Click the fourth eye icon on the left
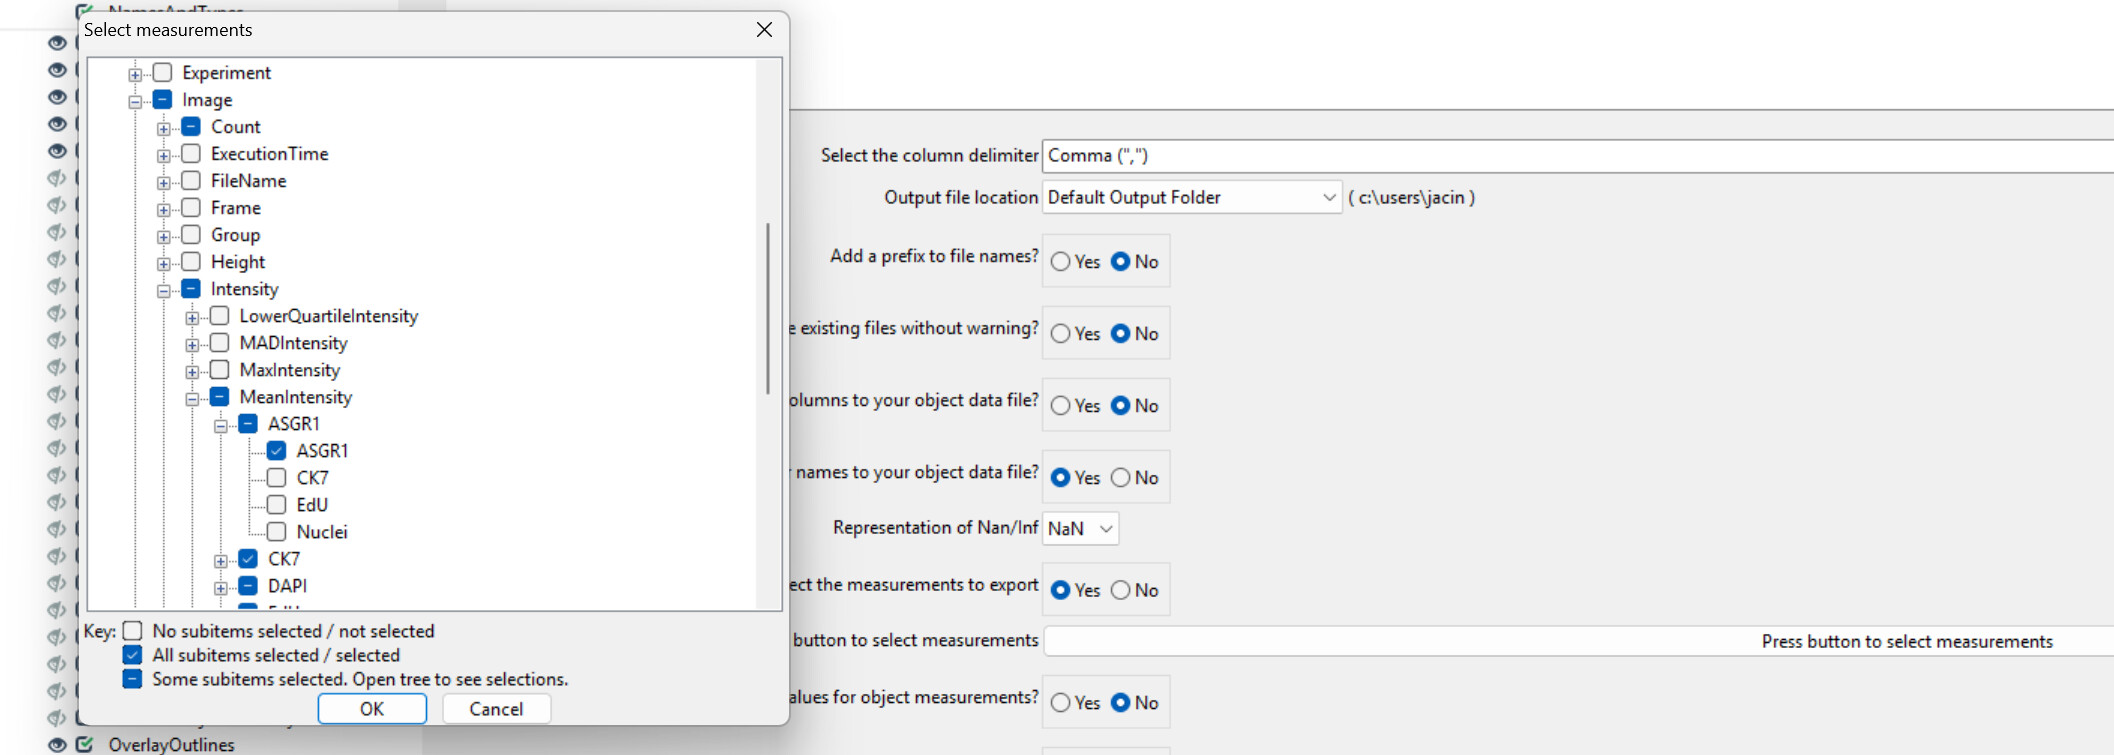Image resolution: width=2114 pixels, height=755 pixels. click(x=58, y=123)
